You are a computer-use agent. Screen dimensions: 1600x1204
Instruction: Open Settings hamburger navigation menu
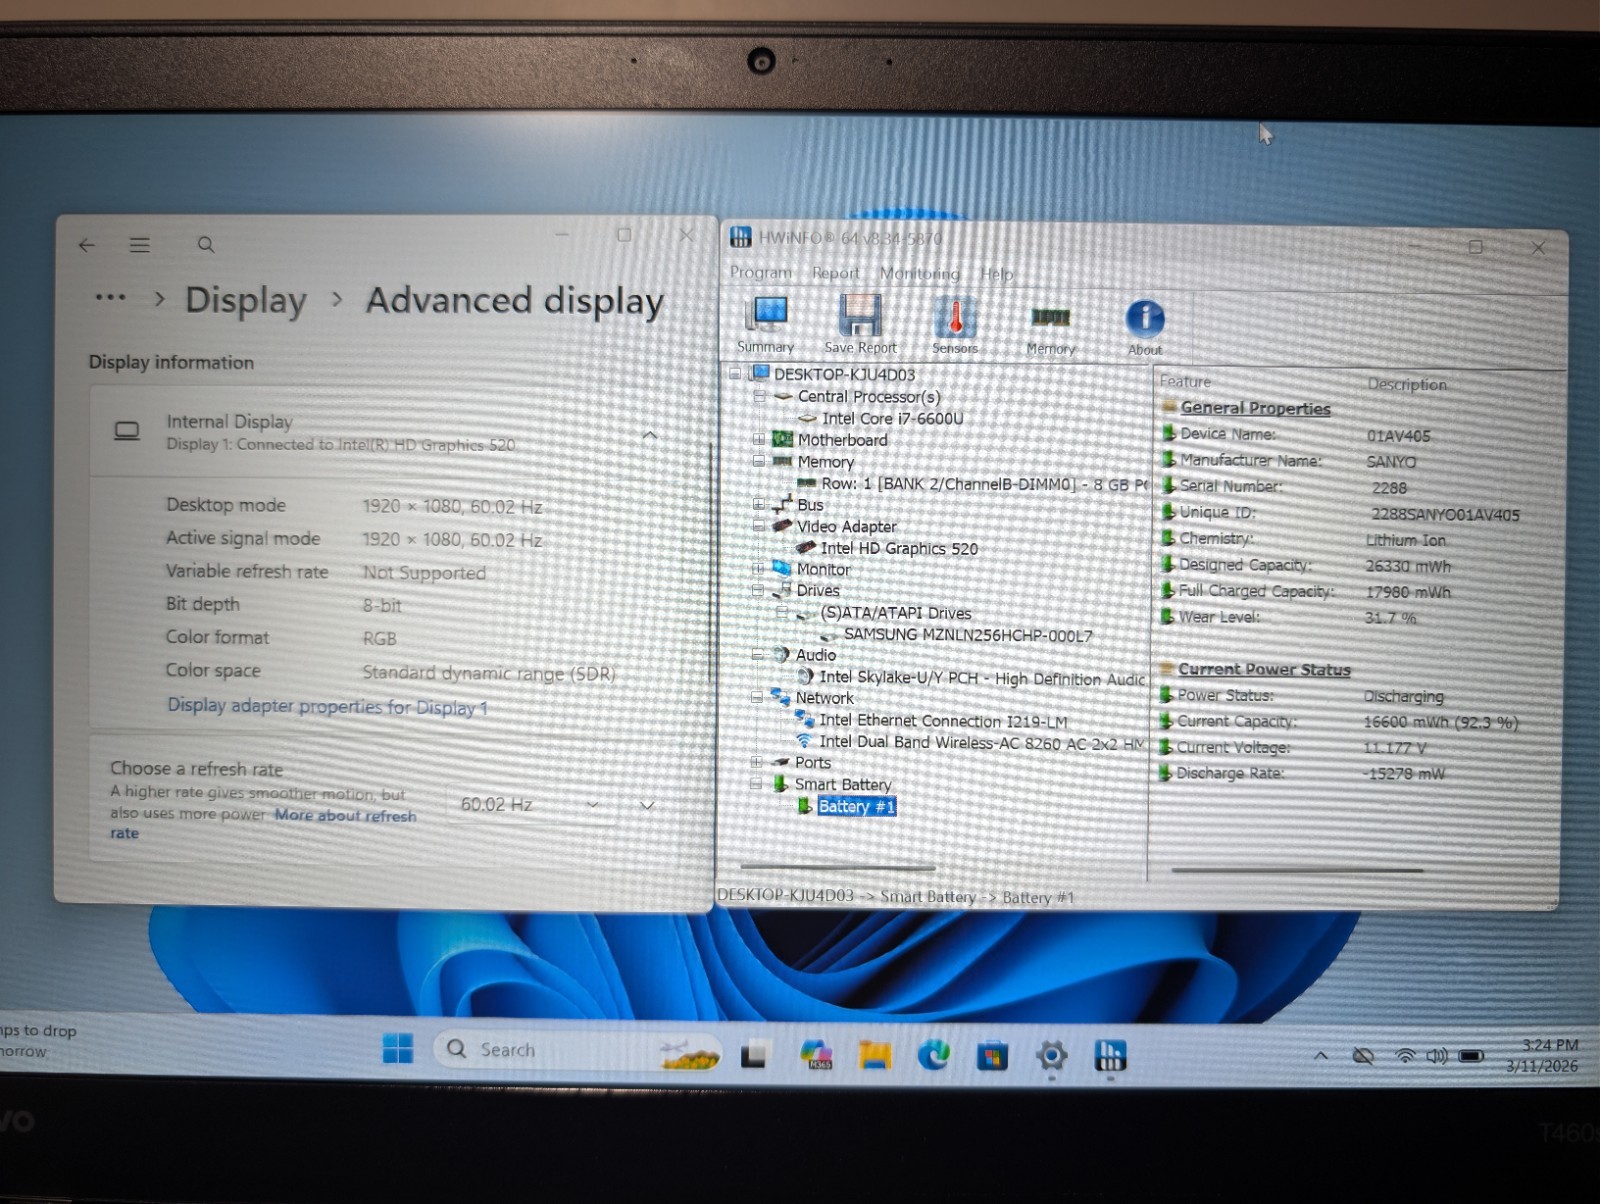tap(140, 245)
